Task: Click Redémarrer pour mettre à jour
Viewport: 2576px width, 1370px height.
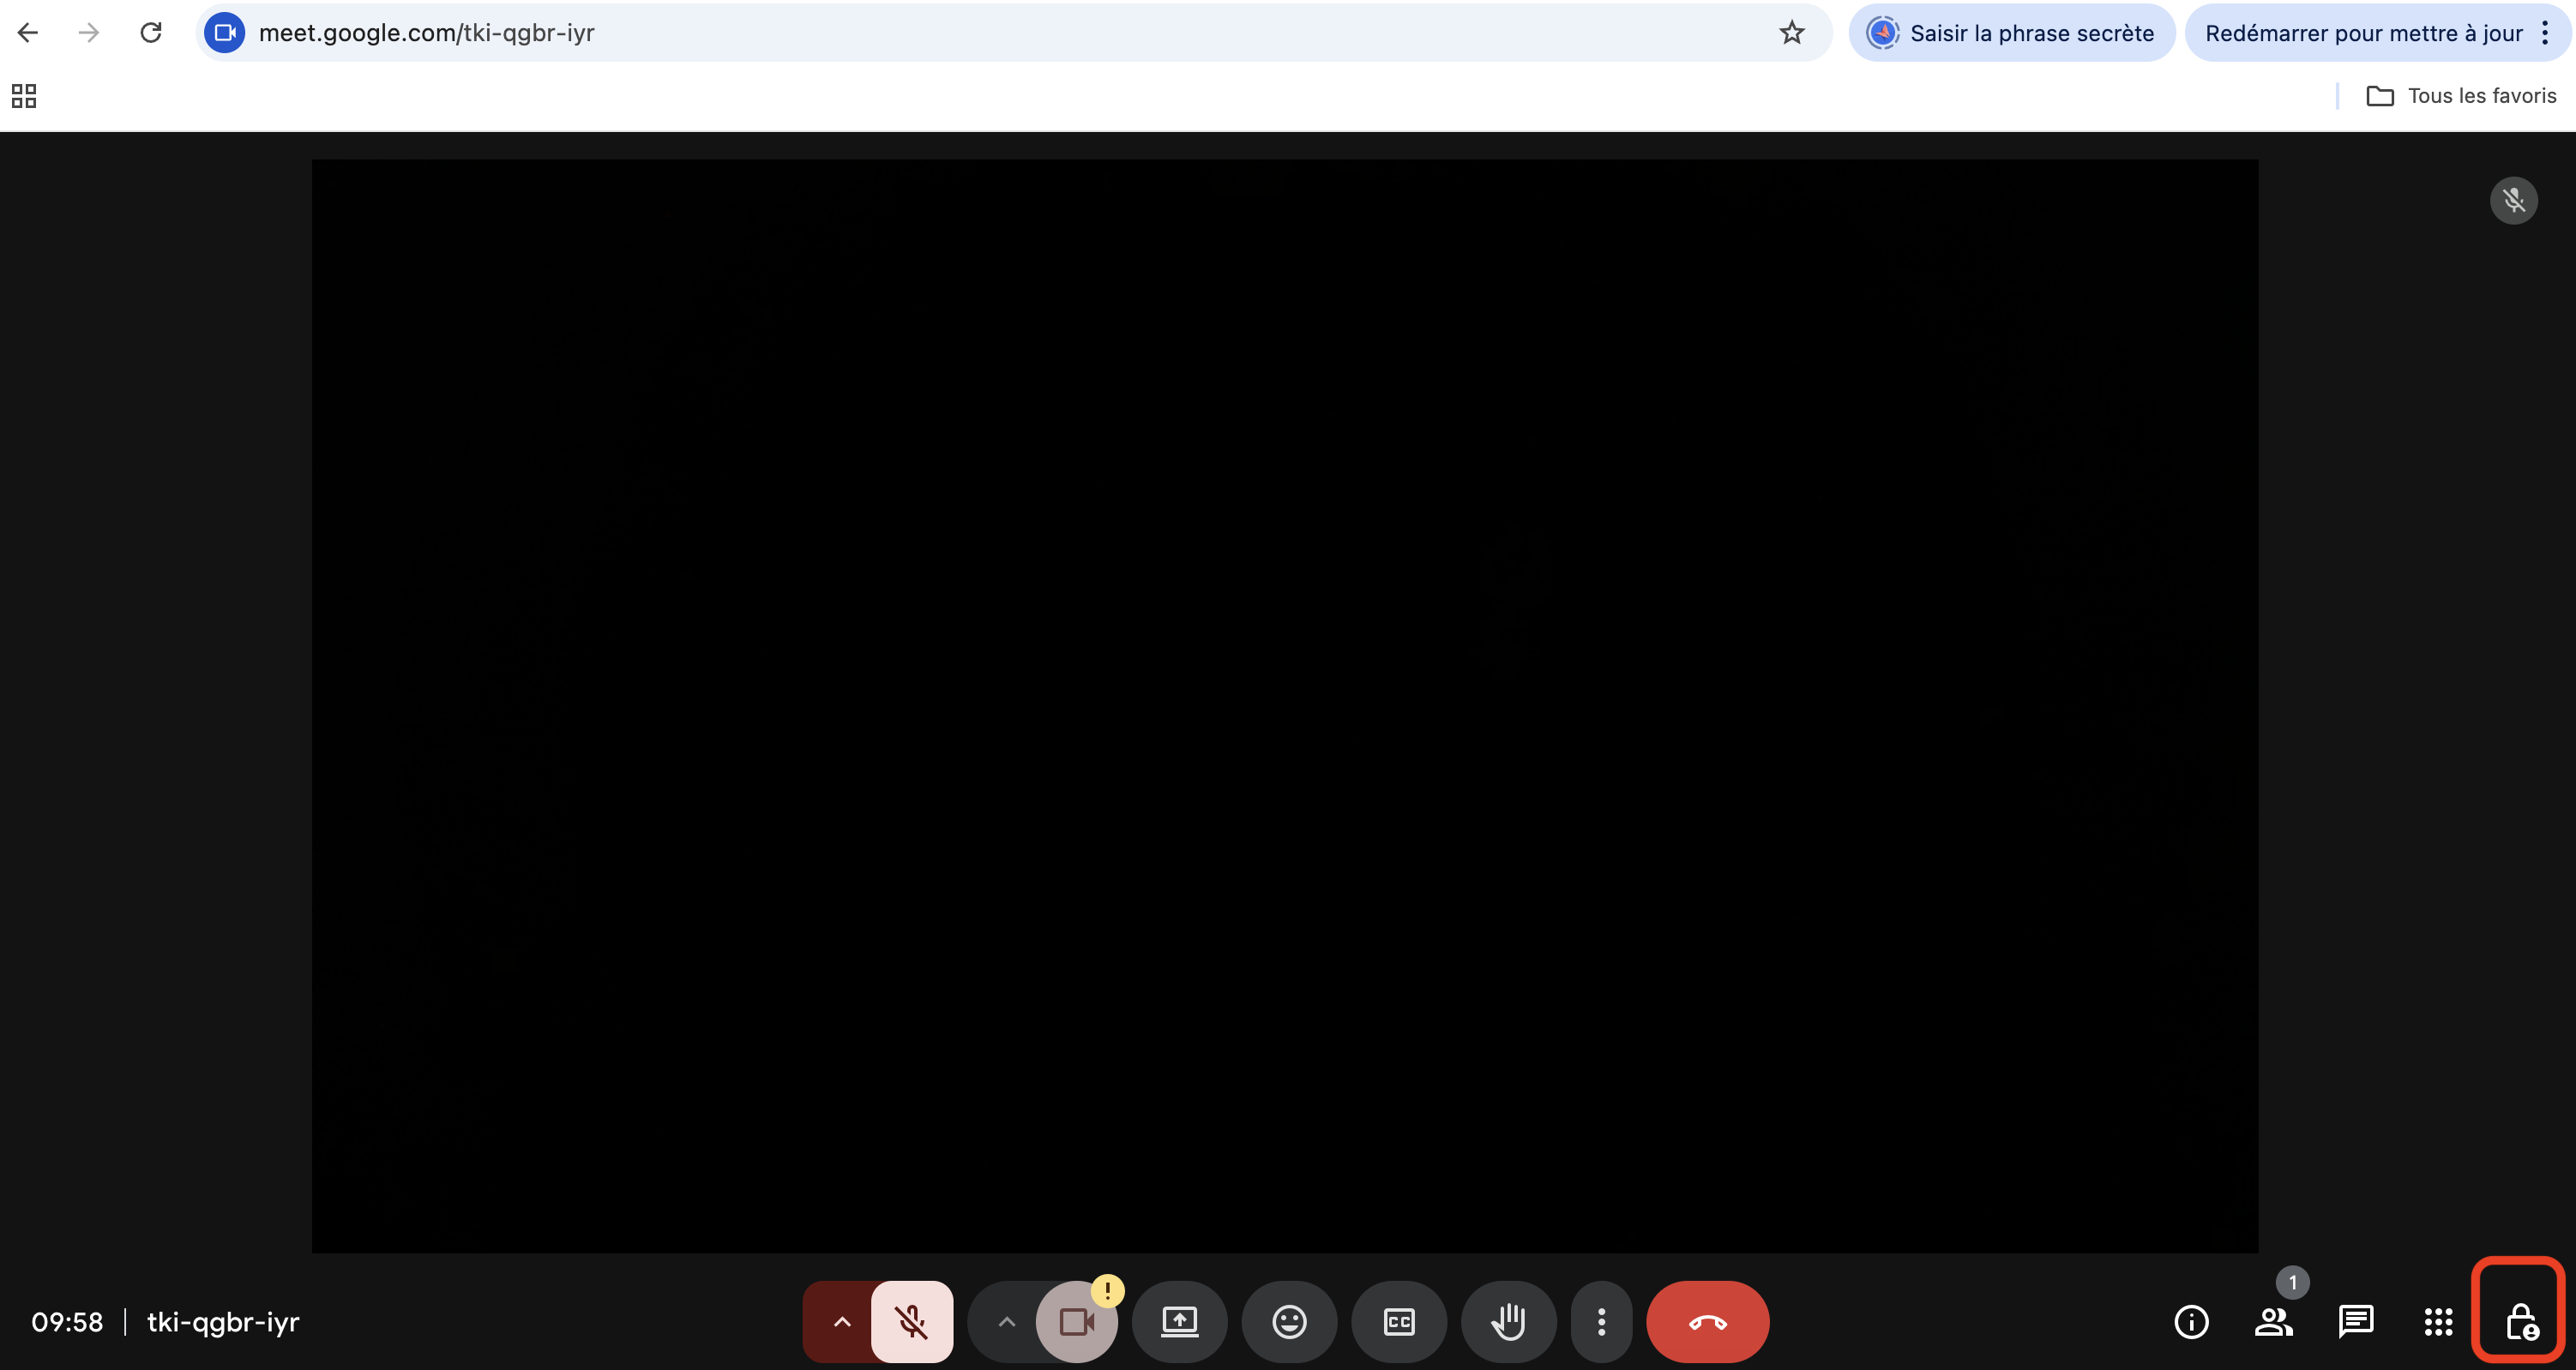Action: 2363,33
